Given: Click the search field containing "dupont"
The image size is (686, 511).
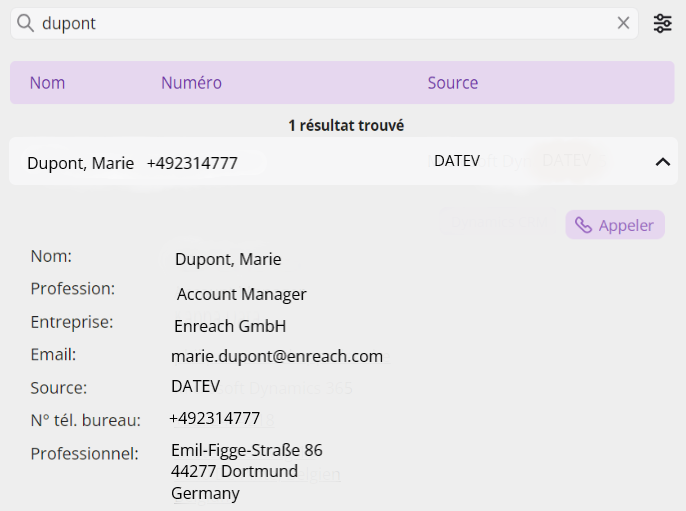Looking at the screenshot, I should click(x=320, y=23).
